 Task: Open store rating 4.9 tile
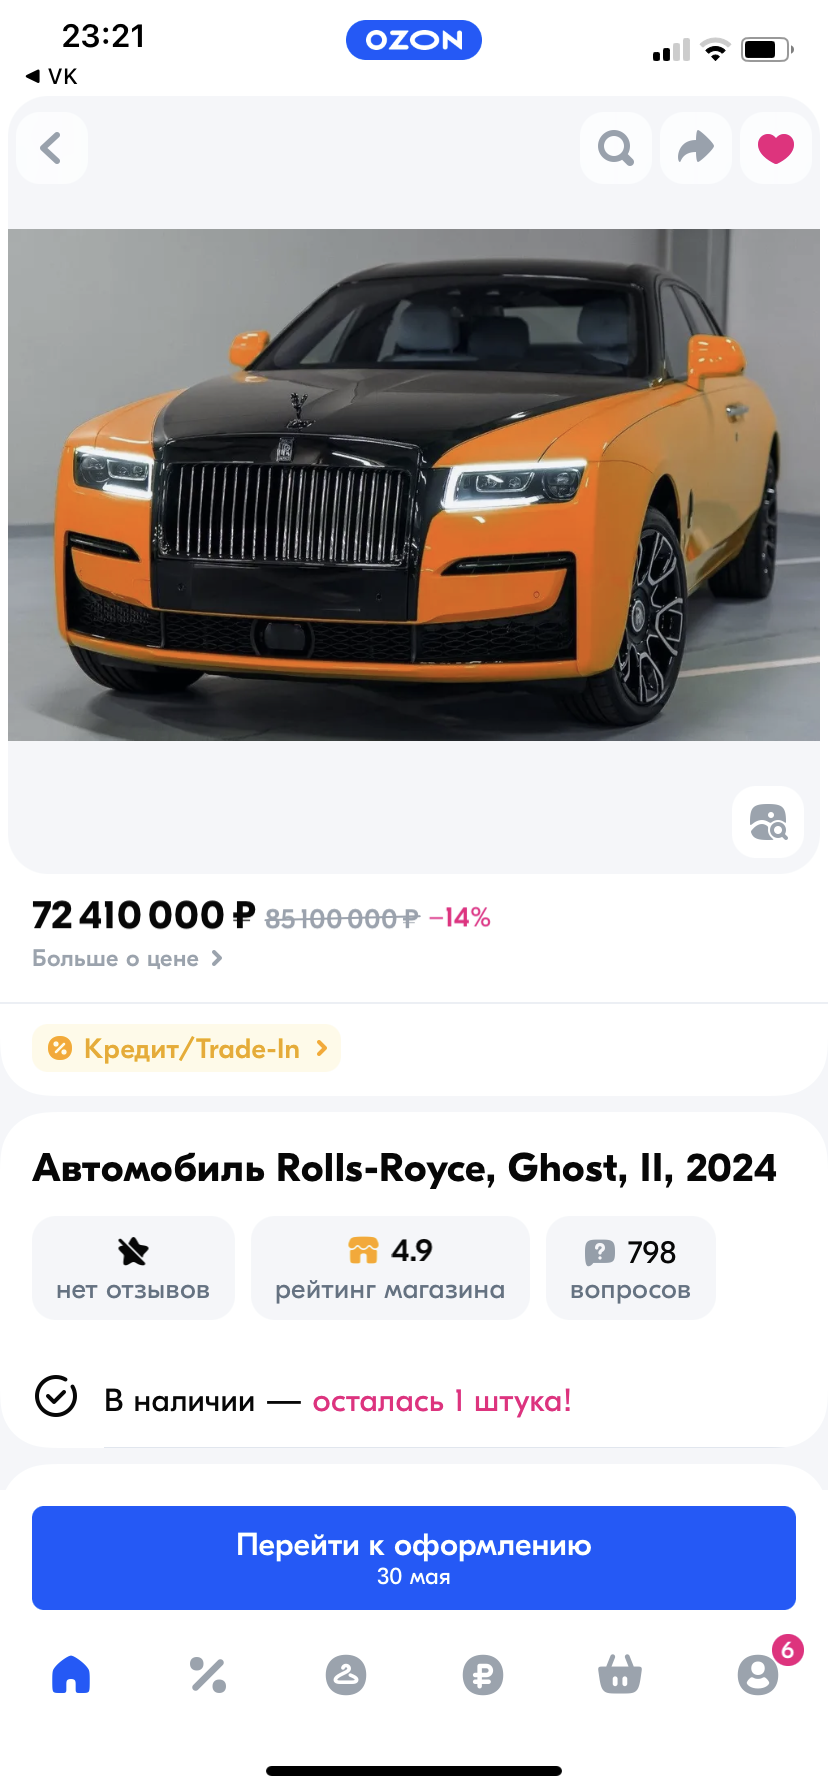[390, 1268]
